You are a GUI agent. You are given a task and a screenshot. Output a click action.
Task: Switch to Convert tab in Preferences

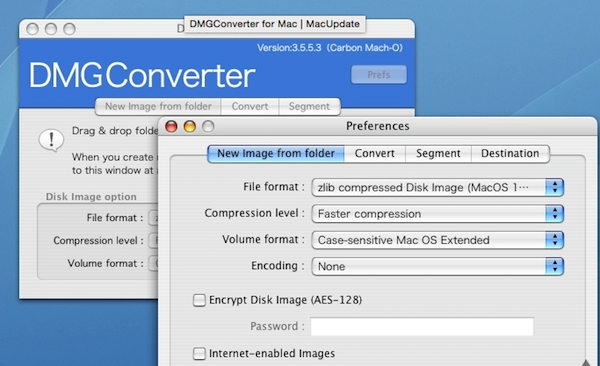pyautogui.click(x=375, y=154)
